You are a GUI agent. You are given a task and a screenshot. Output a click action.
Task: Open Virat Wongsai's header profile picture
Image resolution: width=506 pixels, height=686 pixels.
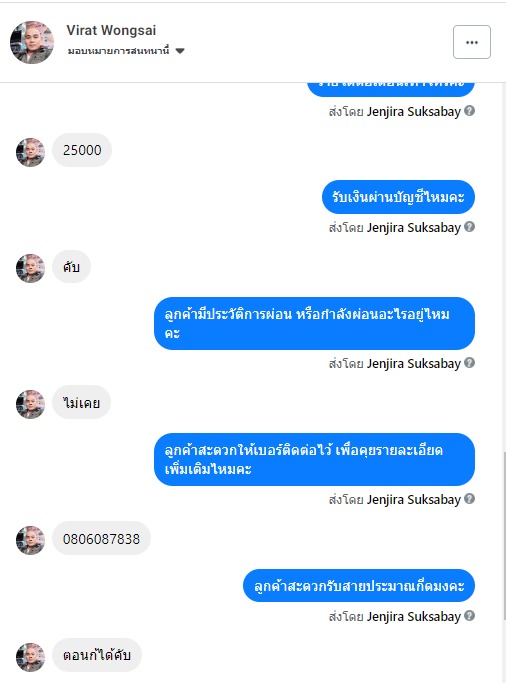click(32, 42)
